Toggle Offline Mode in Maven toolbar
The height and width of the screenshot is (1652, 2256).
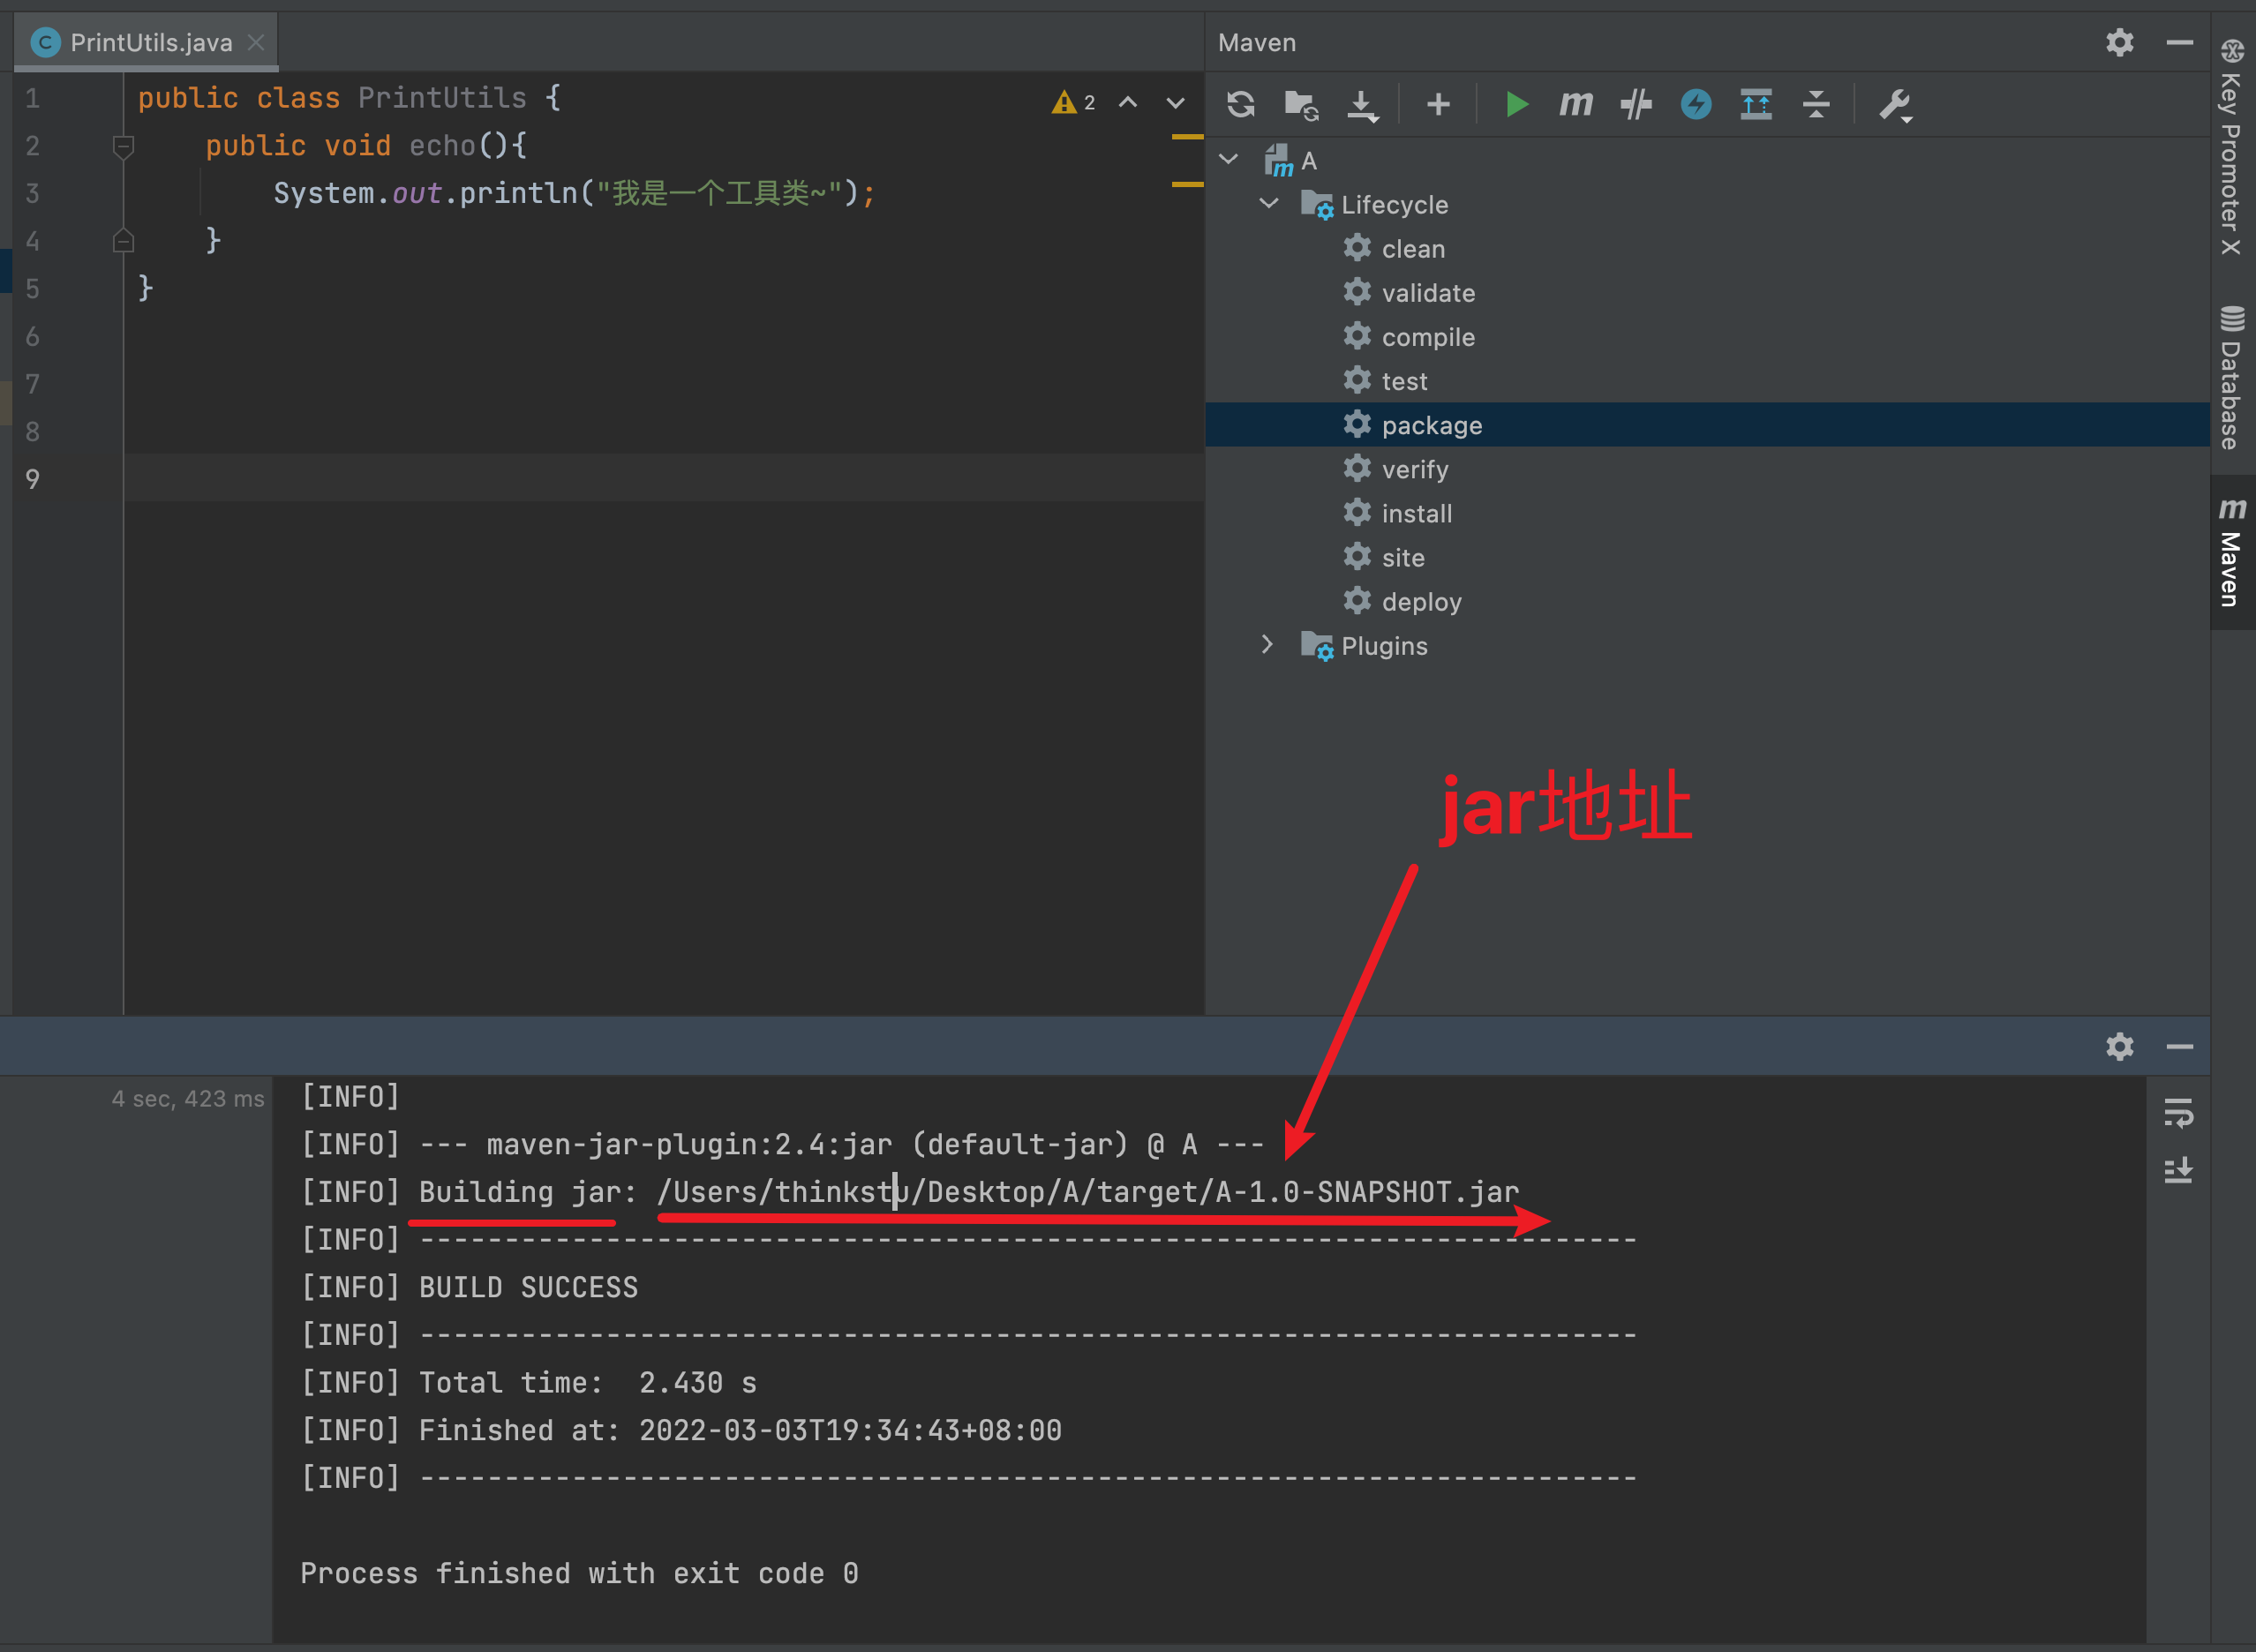point(1636,104)
